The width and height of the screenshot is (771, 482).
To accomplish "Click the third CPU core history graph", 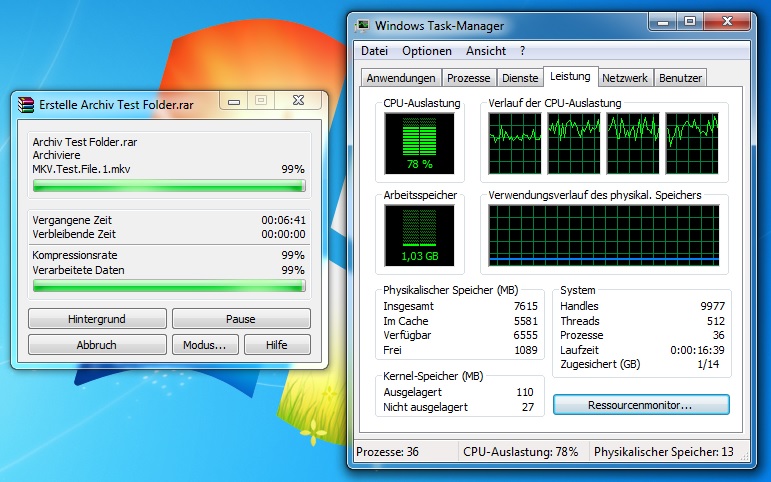I will [x=633, y=143].
